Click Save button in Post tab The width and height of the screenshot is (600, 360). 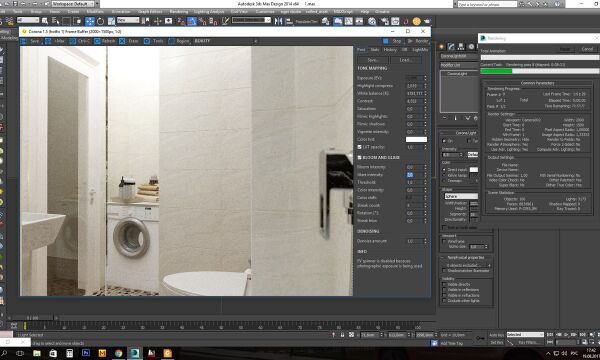pyautogui.click(x=373, y=60)
